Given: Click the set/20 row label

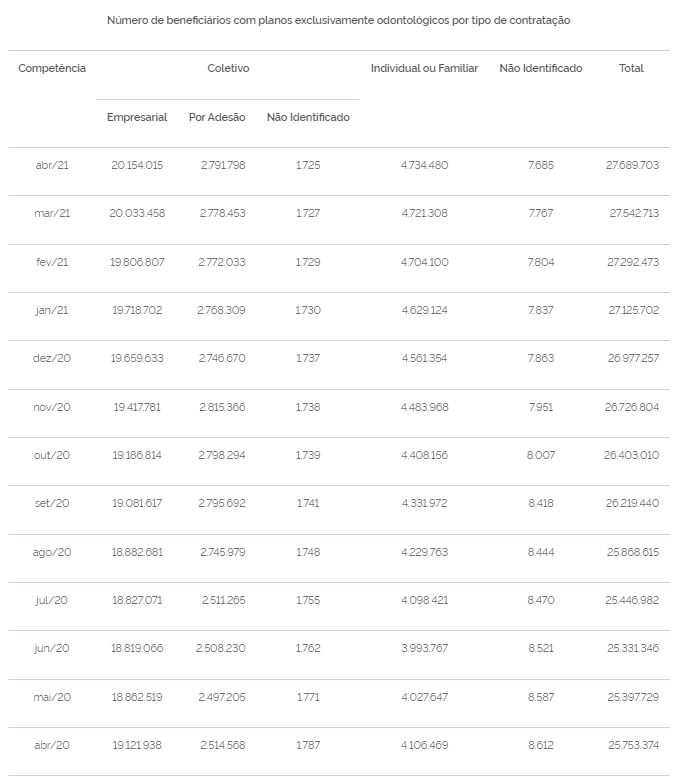Looking at the screenshot, I should 52,503.
